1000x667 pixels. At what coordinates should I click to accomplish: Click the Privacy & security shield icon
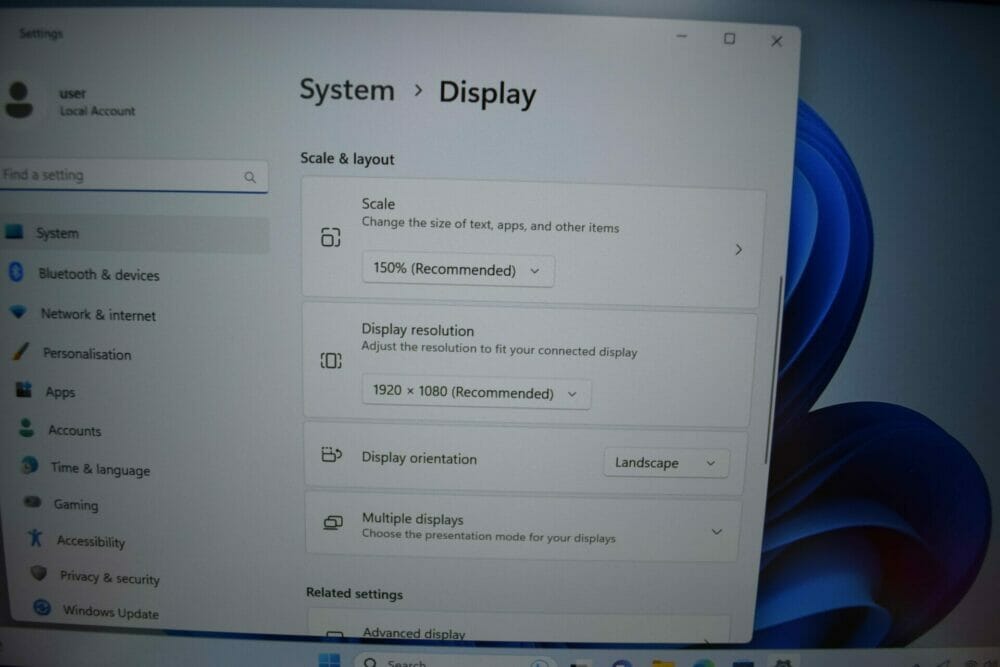coord(39,573)
